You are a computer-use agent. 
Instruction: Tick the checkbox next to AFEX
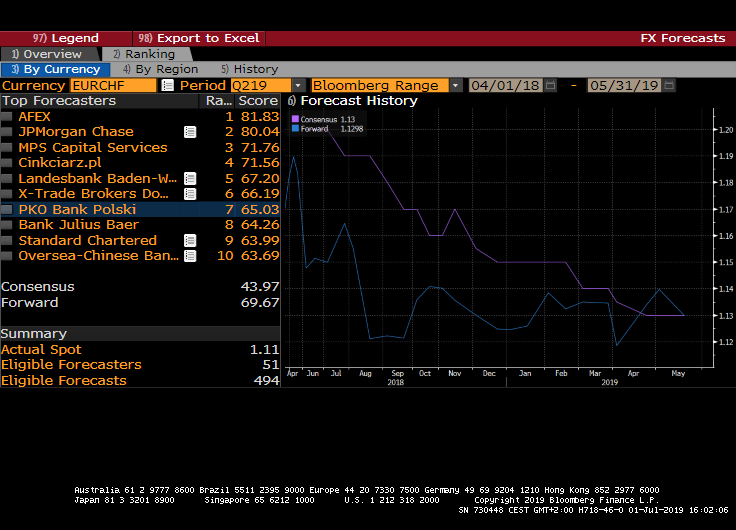(8, 117)
